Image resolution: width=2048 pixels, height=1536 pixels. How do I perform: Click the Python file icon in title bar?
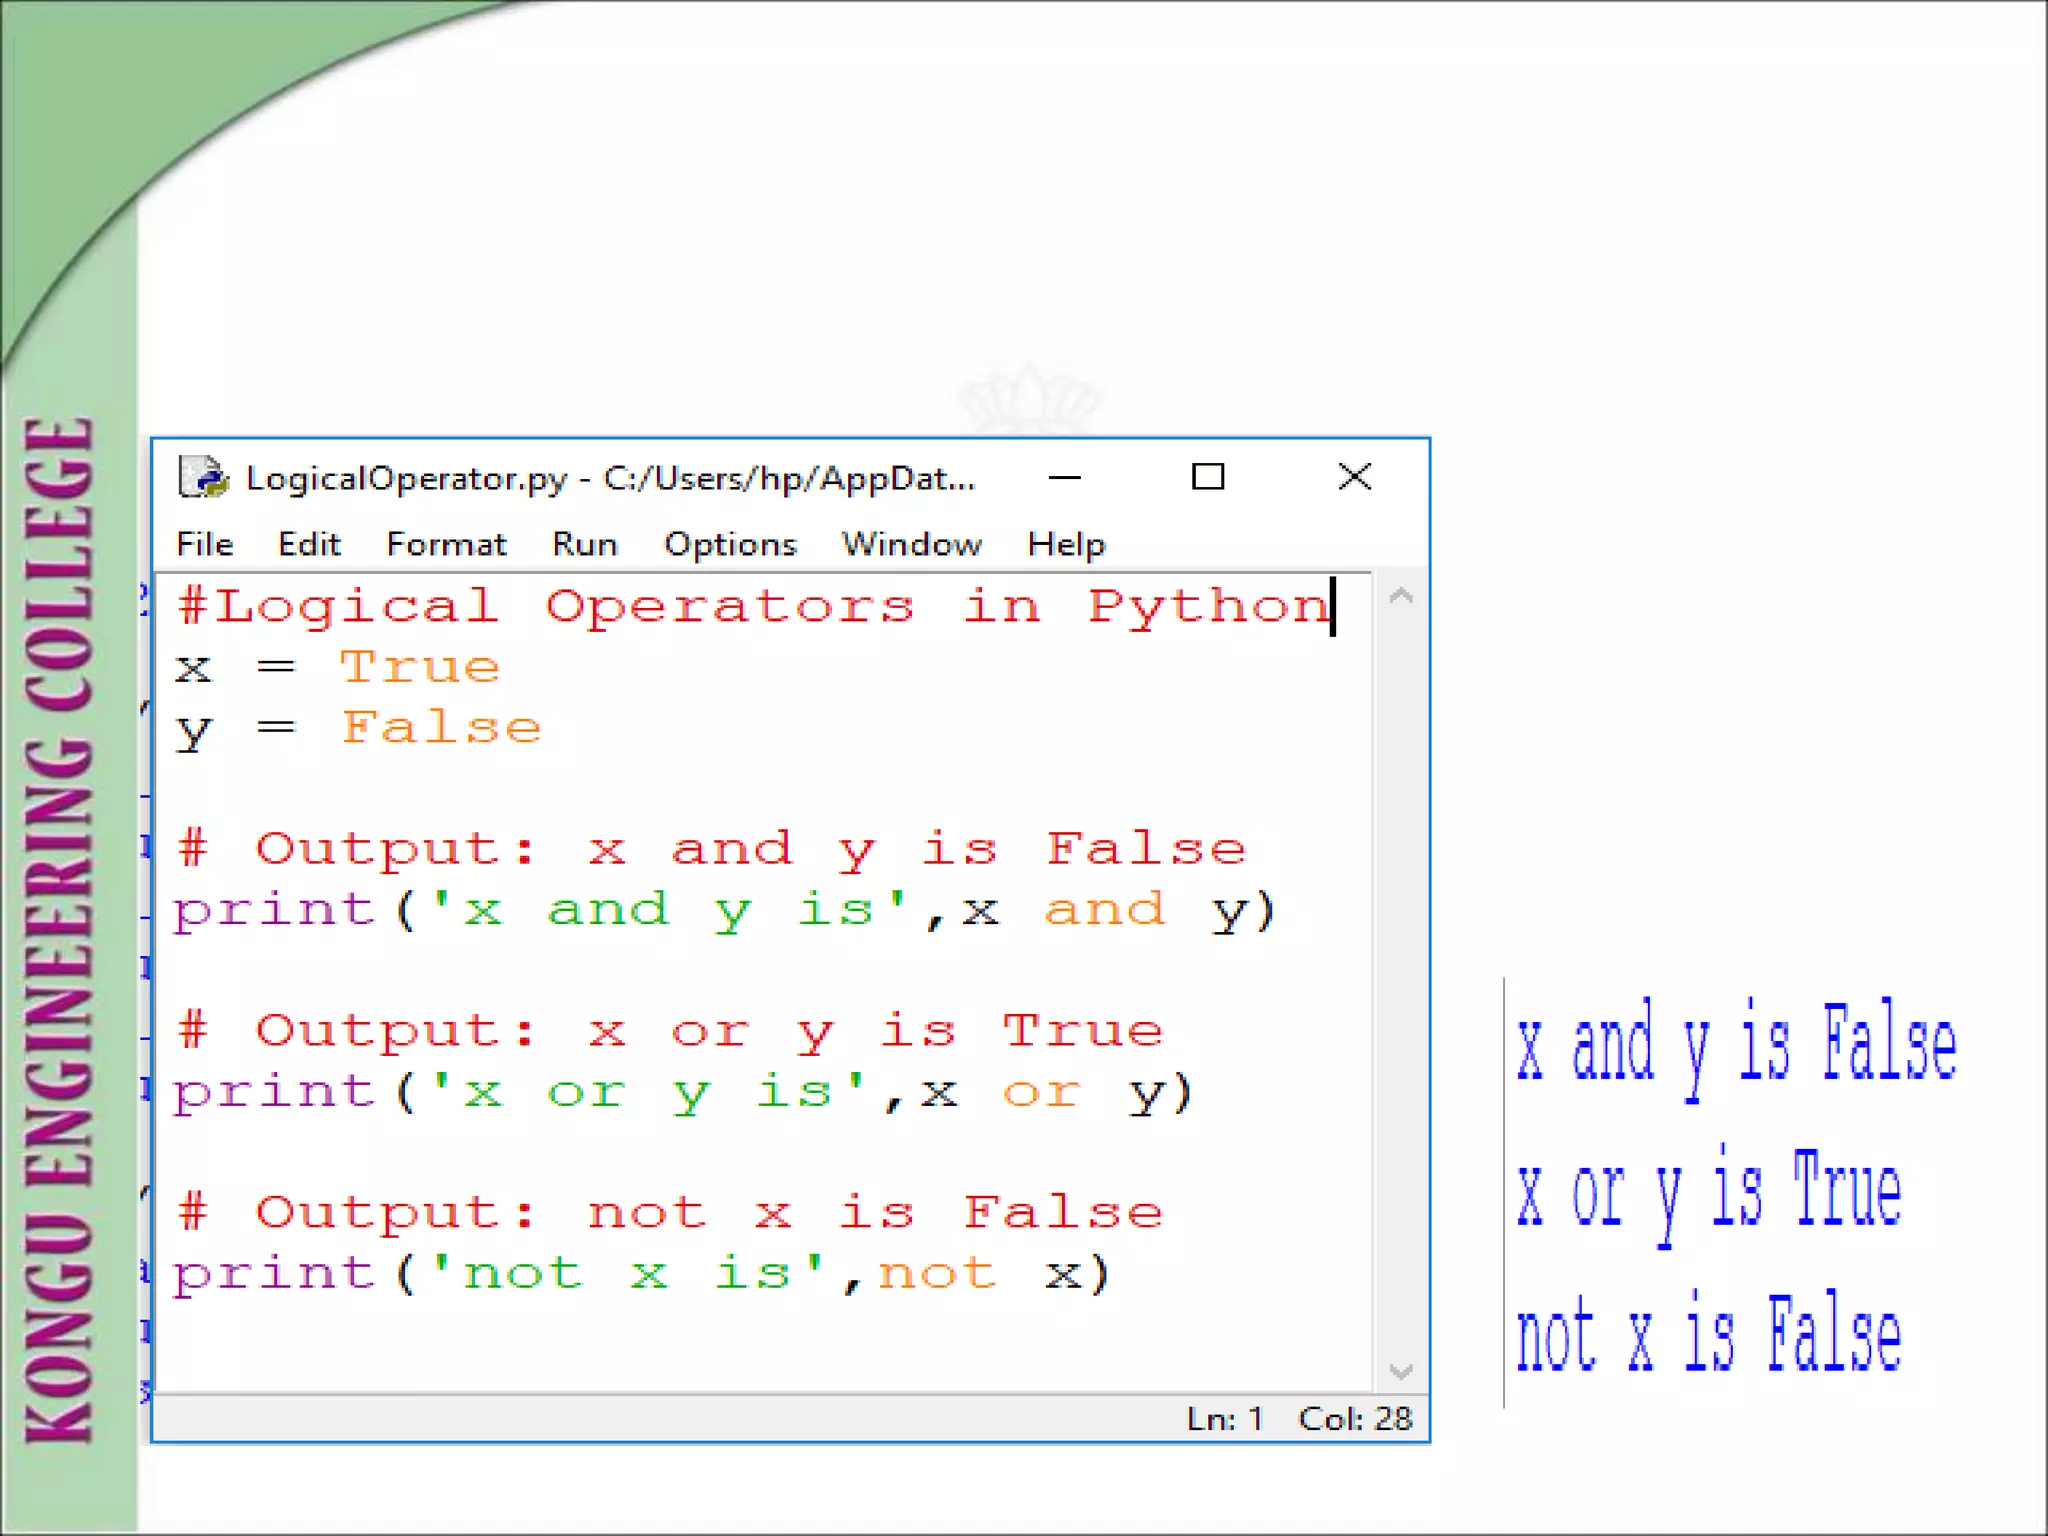(x=203, y=477)
